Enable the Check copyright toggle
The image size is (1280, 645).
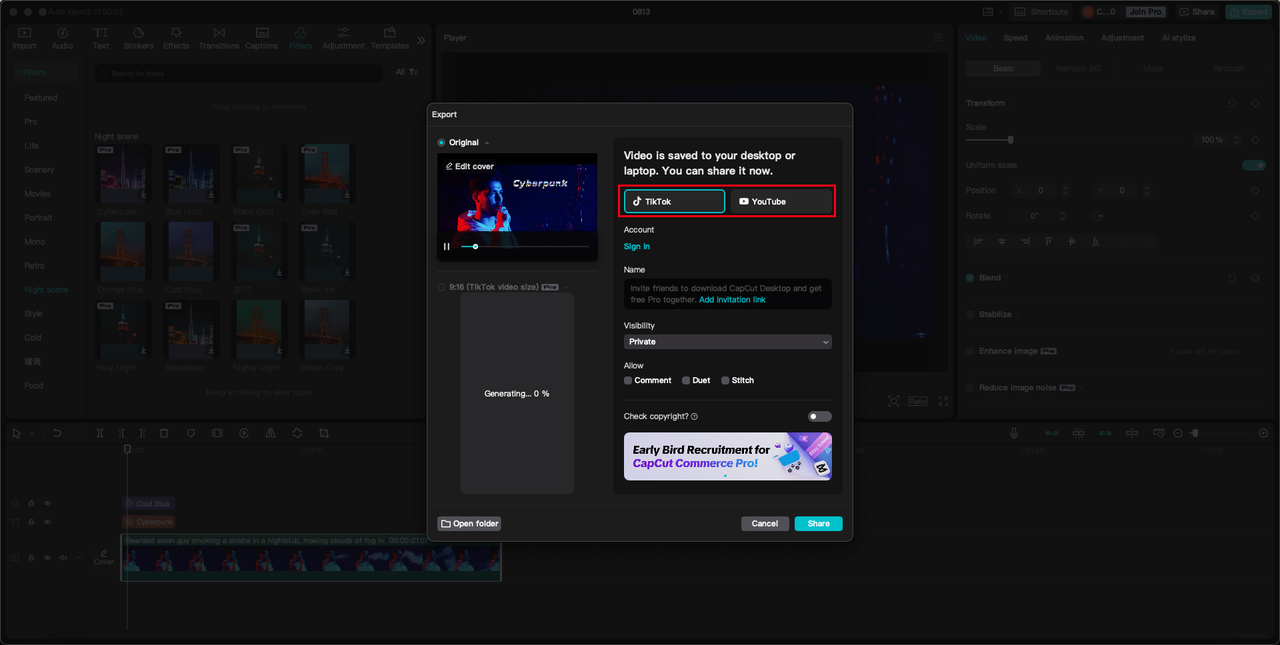(819, 415)
